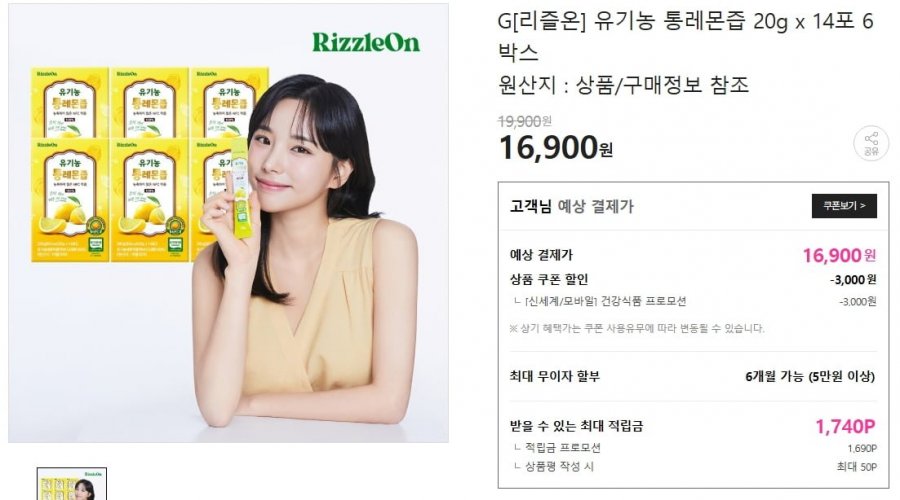Click 6개월 가능 (5만원 이상) installment info
Image resolution: width=900 pixels, height=500 pixels.
coord(810,377)
